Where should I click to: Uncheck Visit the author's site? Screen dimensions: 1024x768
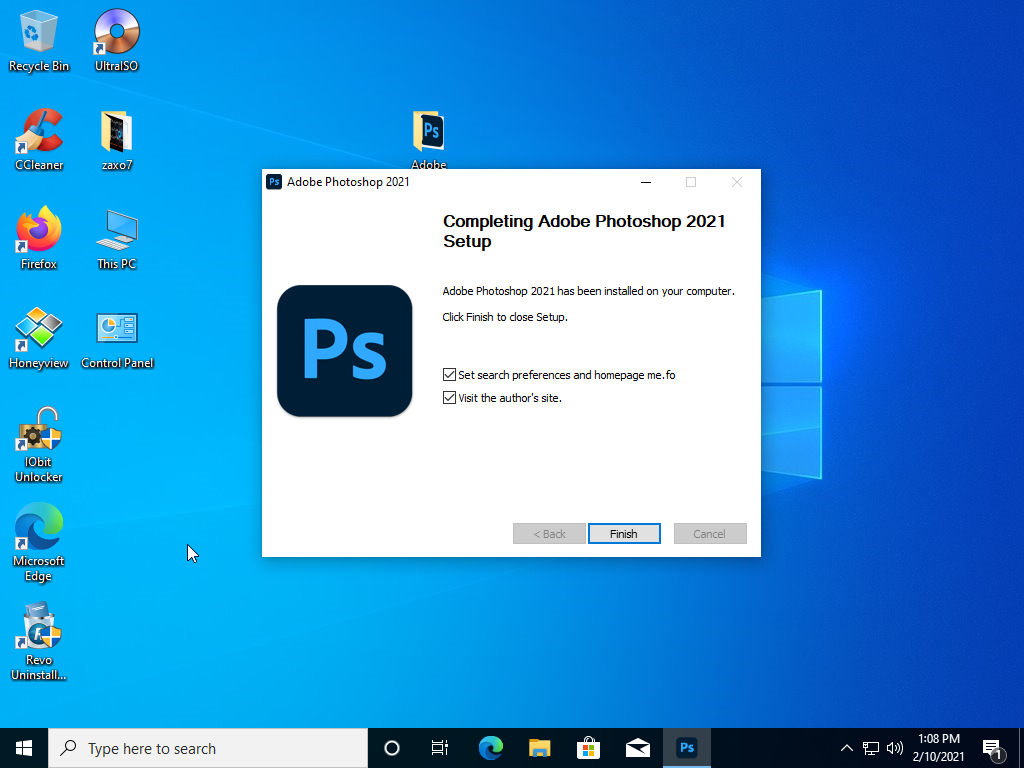point(449,398)
